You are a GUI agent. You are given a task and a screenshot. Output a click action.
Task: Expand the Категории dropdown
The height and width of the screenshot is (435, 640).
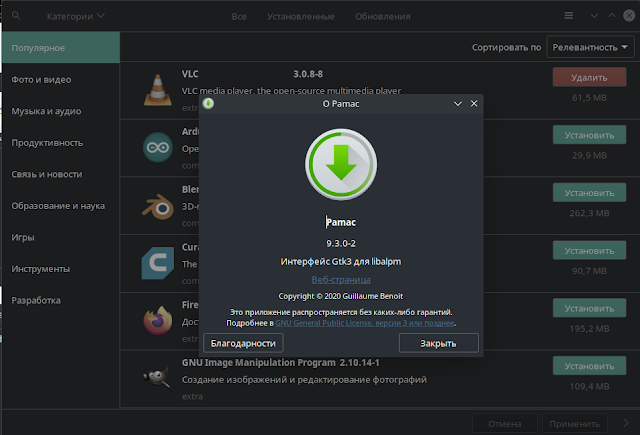(76, 16)
